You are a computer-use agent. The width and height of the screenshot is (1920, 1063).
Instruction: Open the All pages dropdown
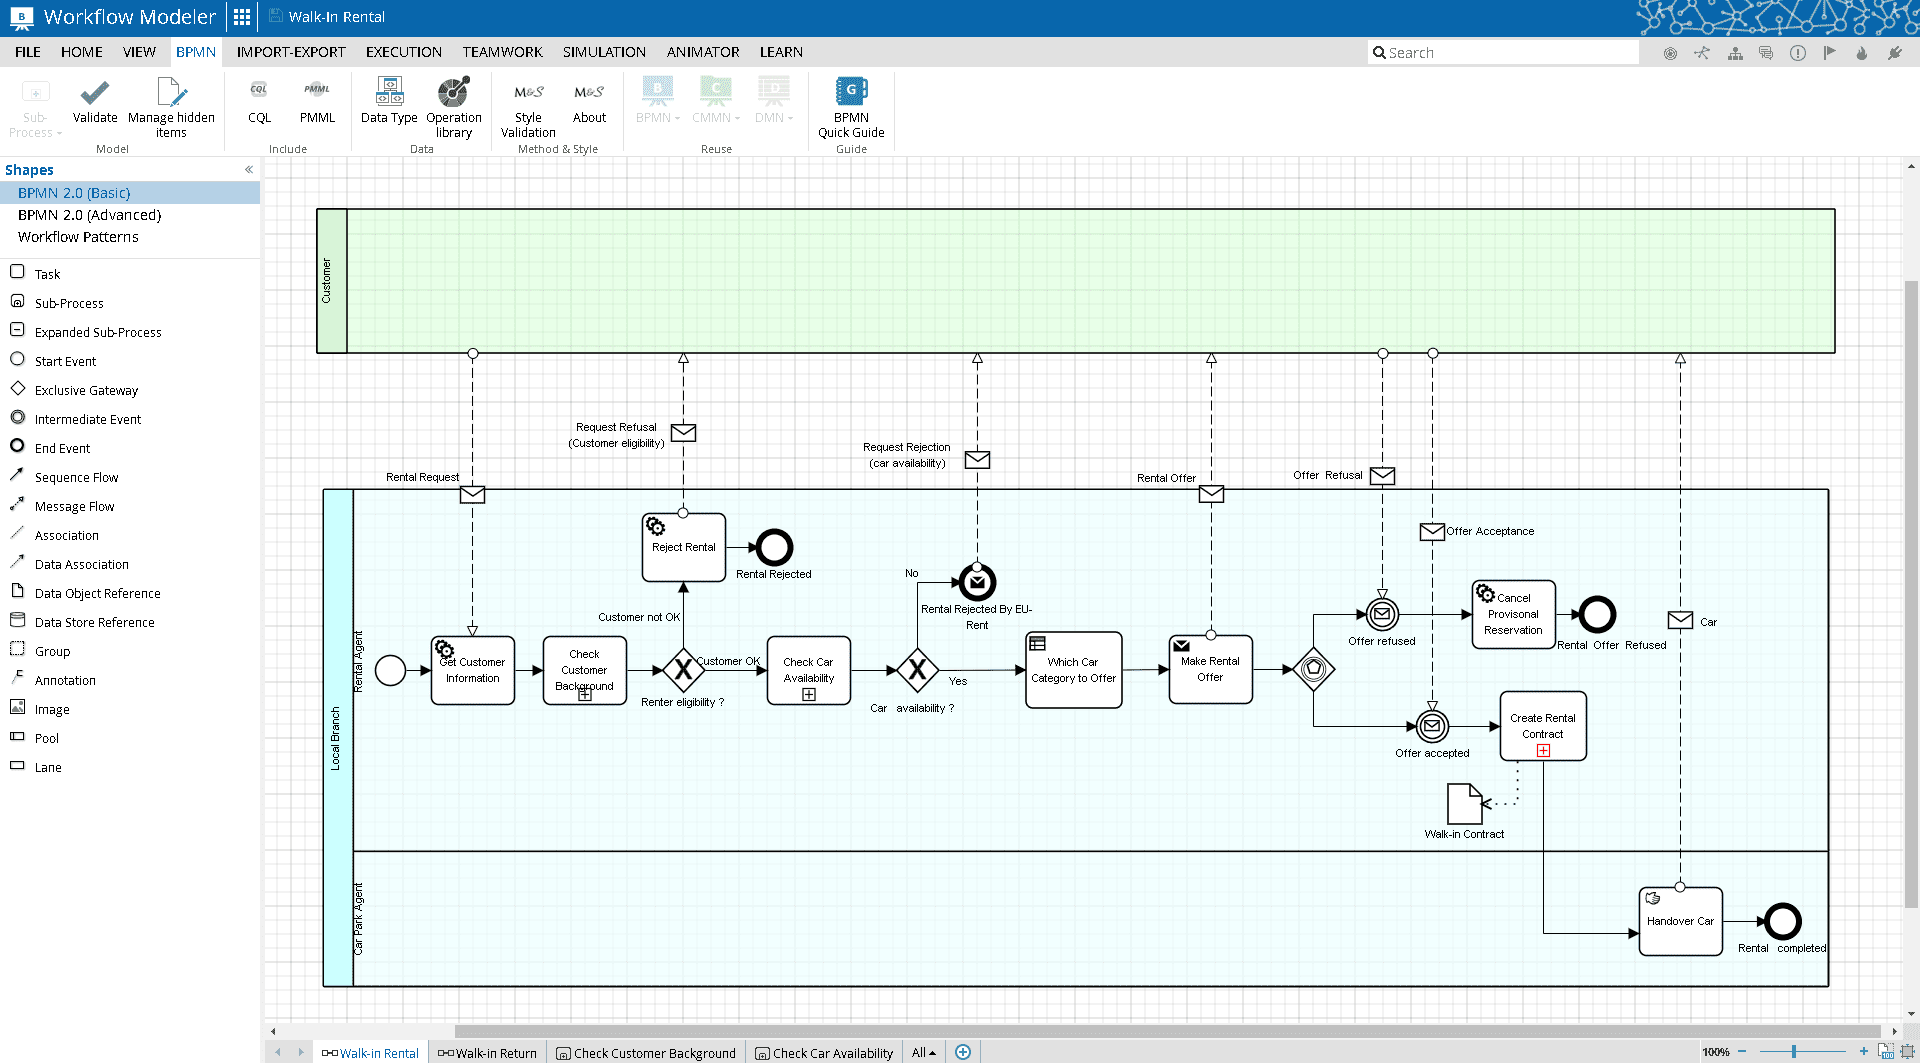(x=924, y=1053)
